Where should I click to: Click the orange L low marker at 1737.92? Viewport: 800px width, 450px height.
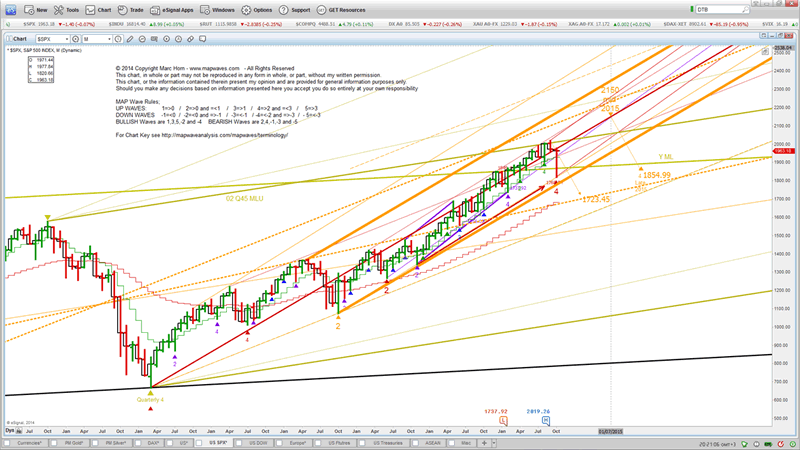tap(503, 420)
